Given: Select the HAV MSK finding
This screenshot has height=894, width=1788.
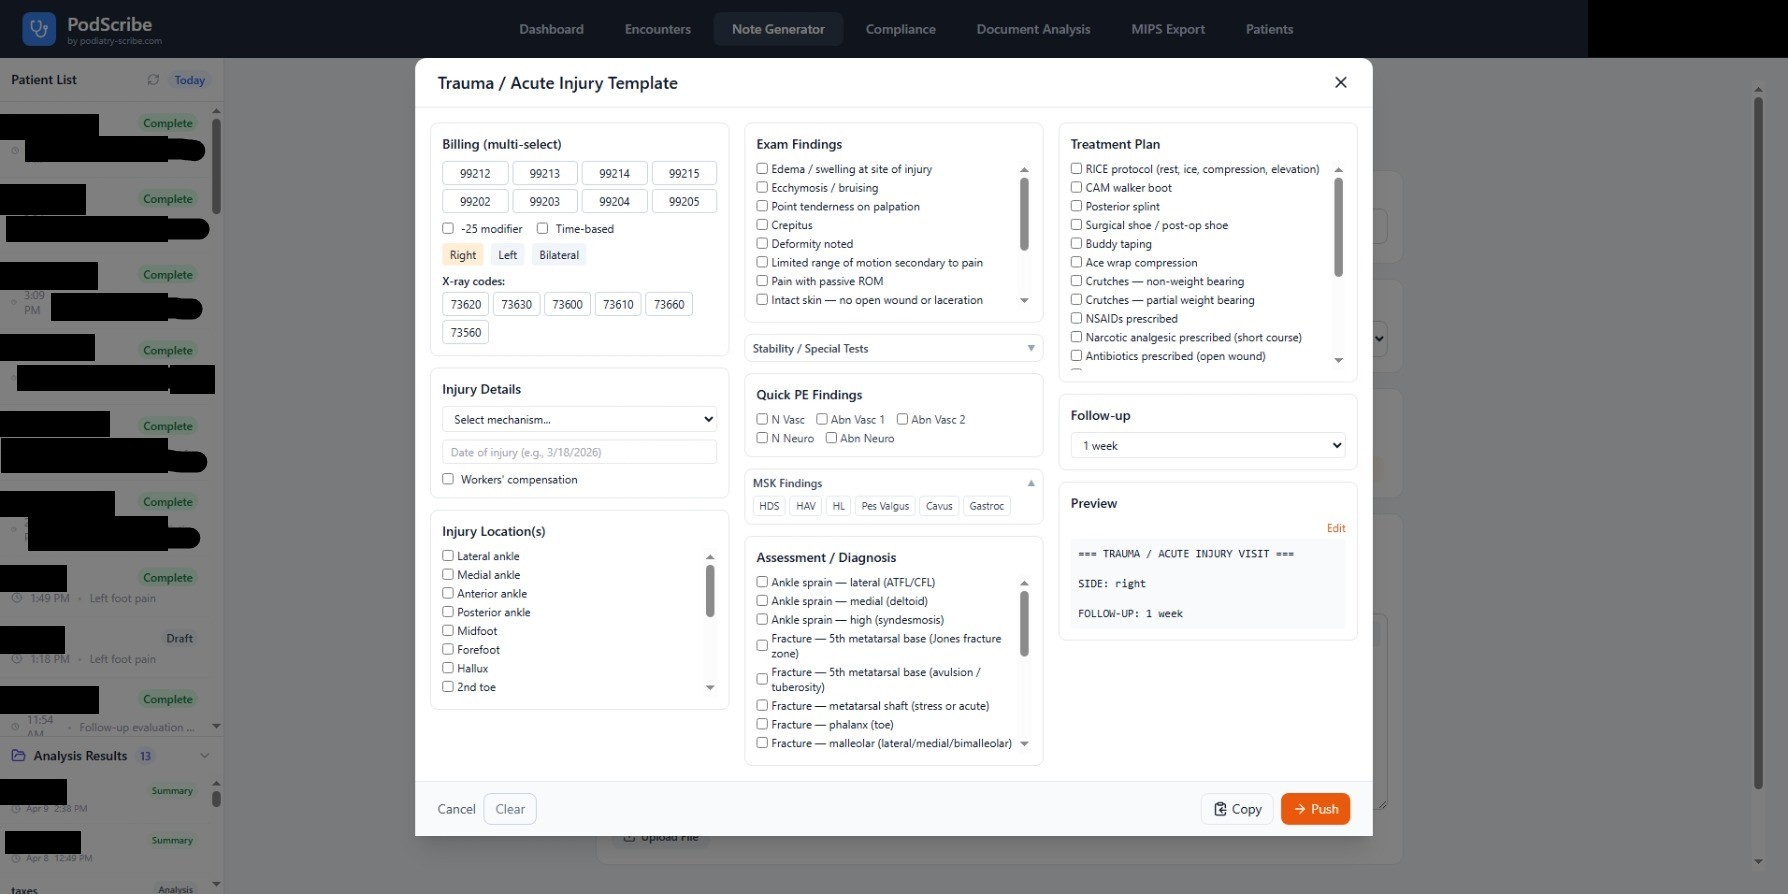Looking at the screenshot, I should tap(806, 506).
